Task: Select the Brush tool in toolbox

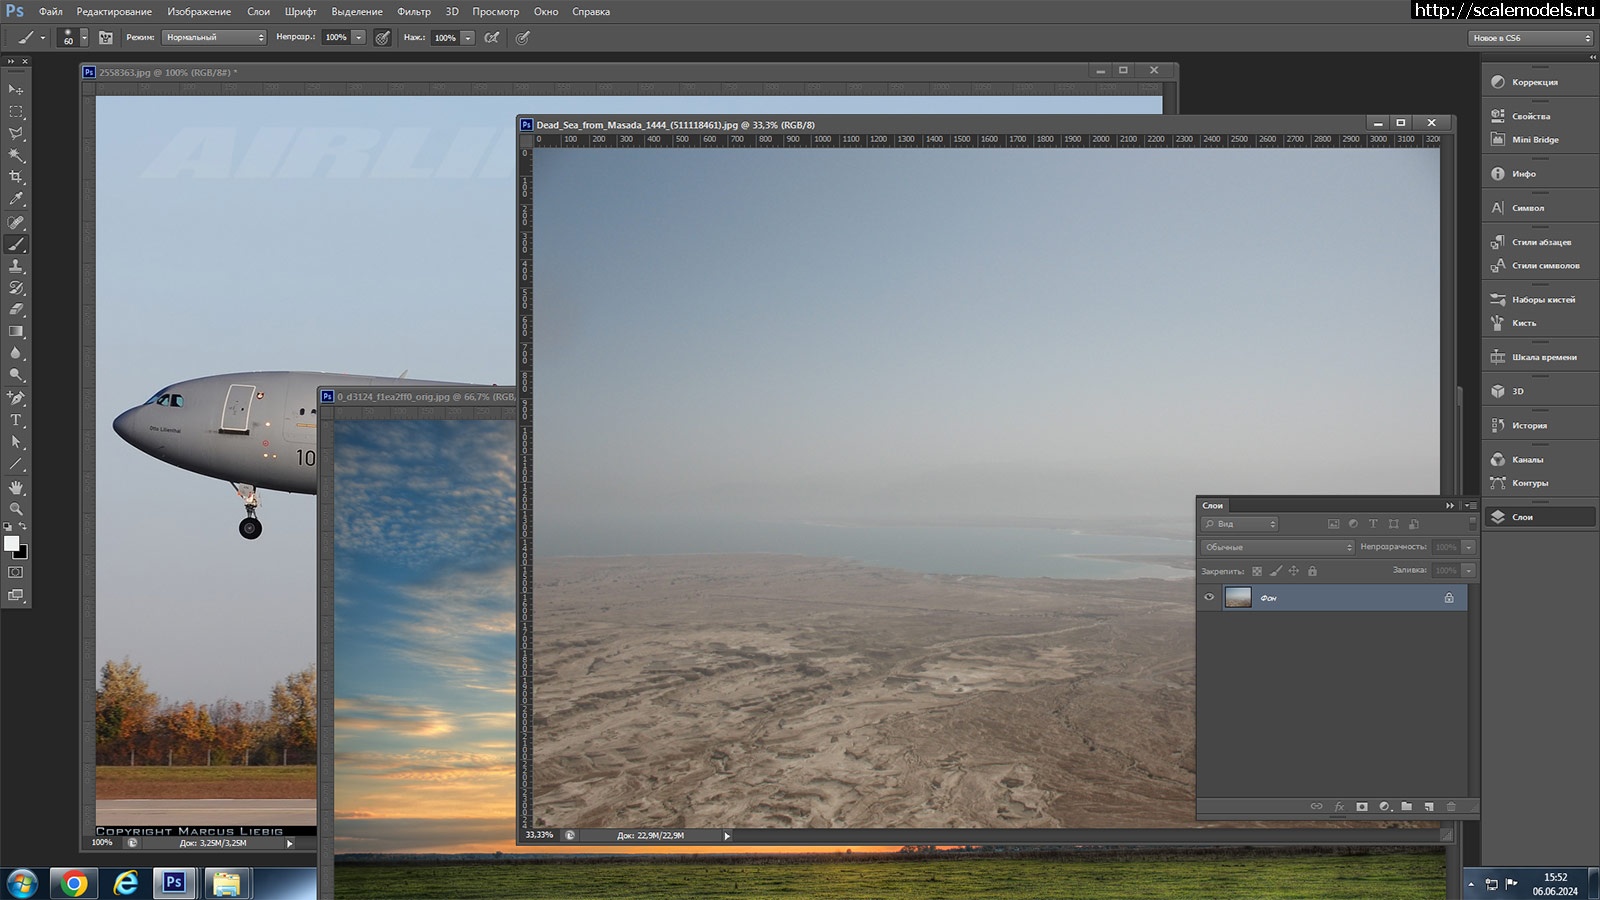Action: point(16,244)
